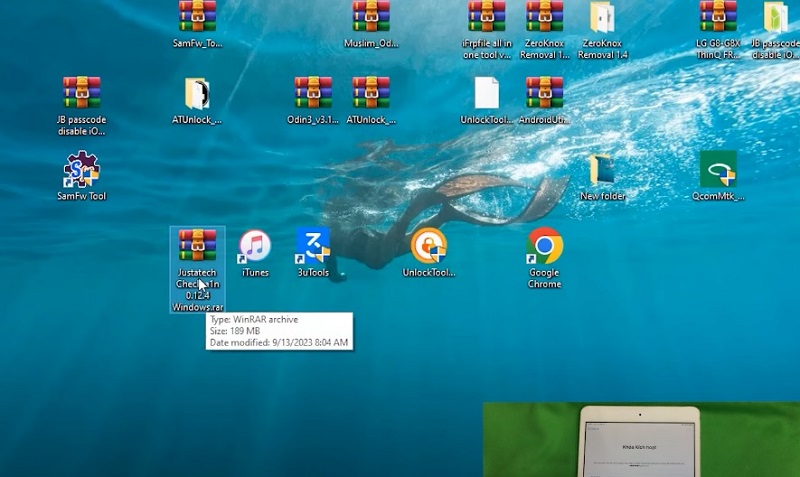
Task: Select the blank UnlockTool file icon
Action: coord(487,93)
